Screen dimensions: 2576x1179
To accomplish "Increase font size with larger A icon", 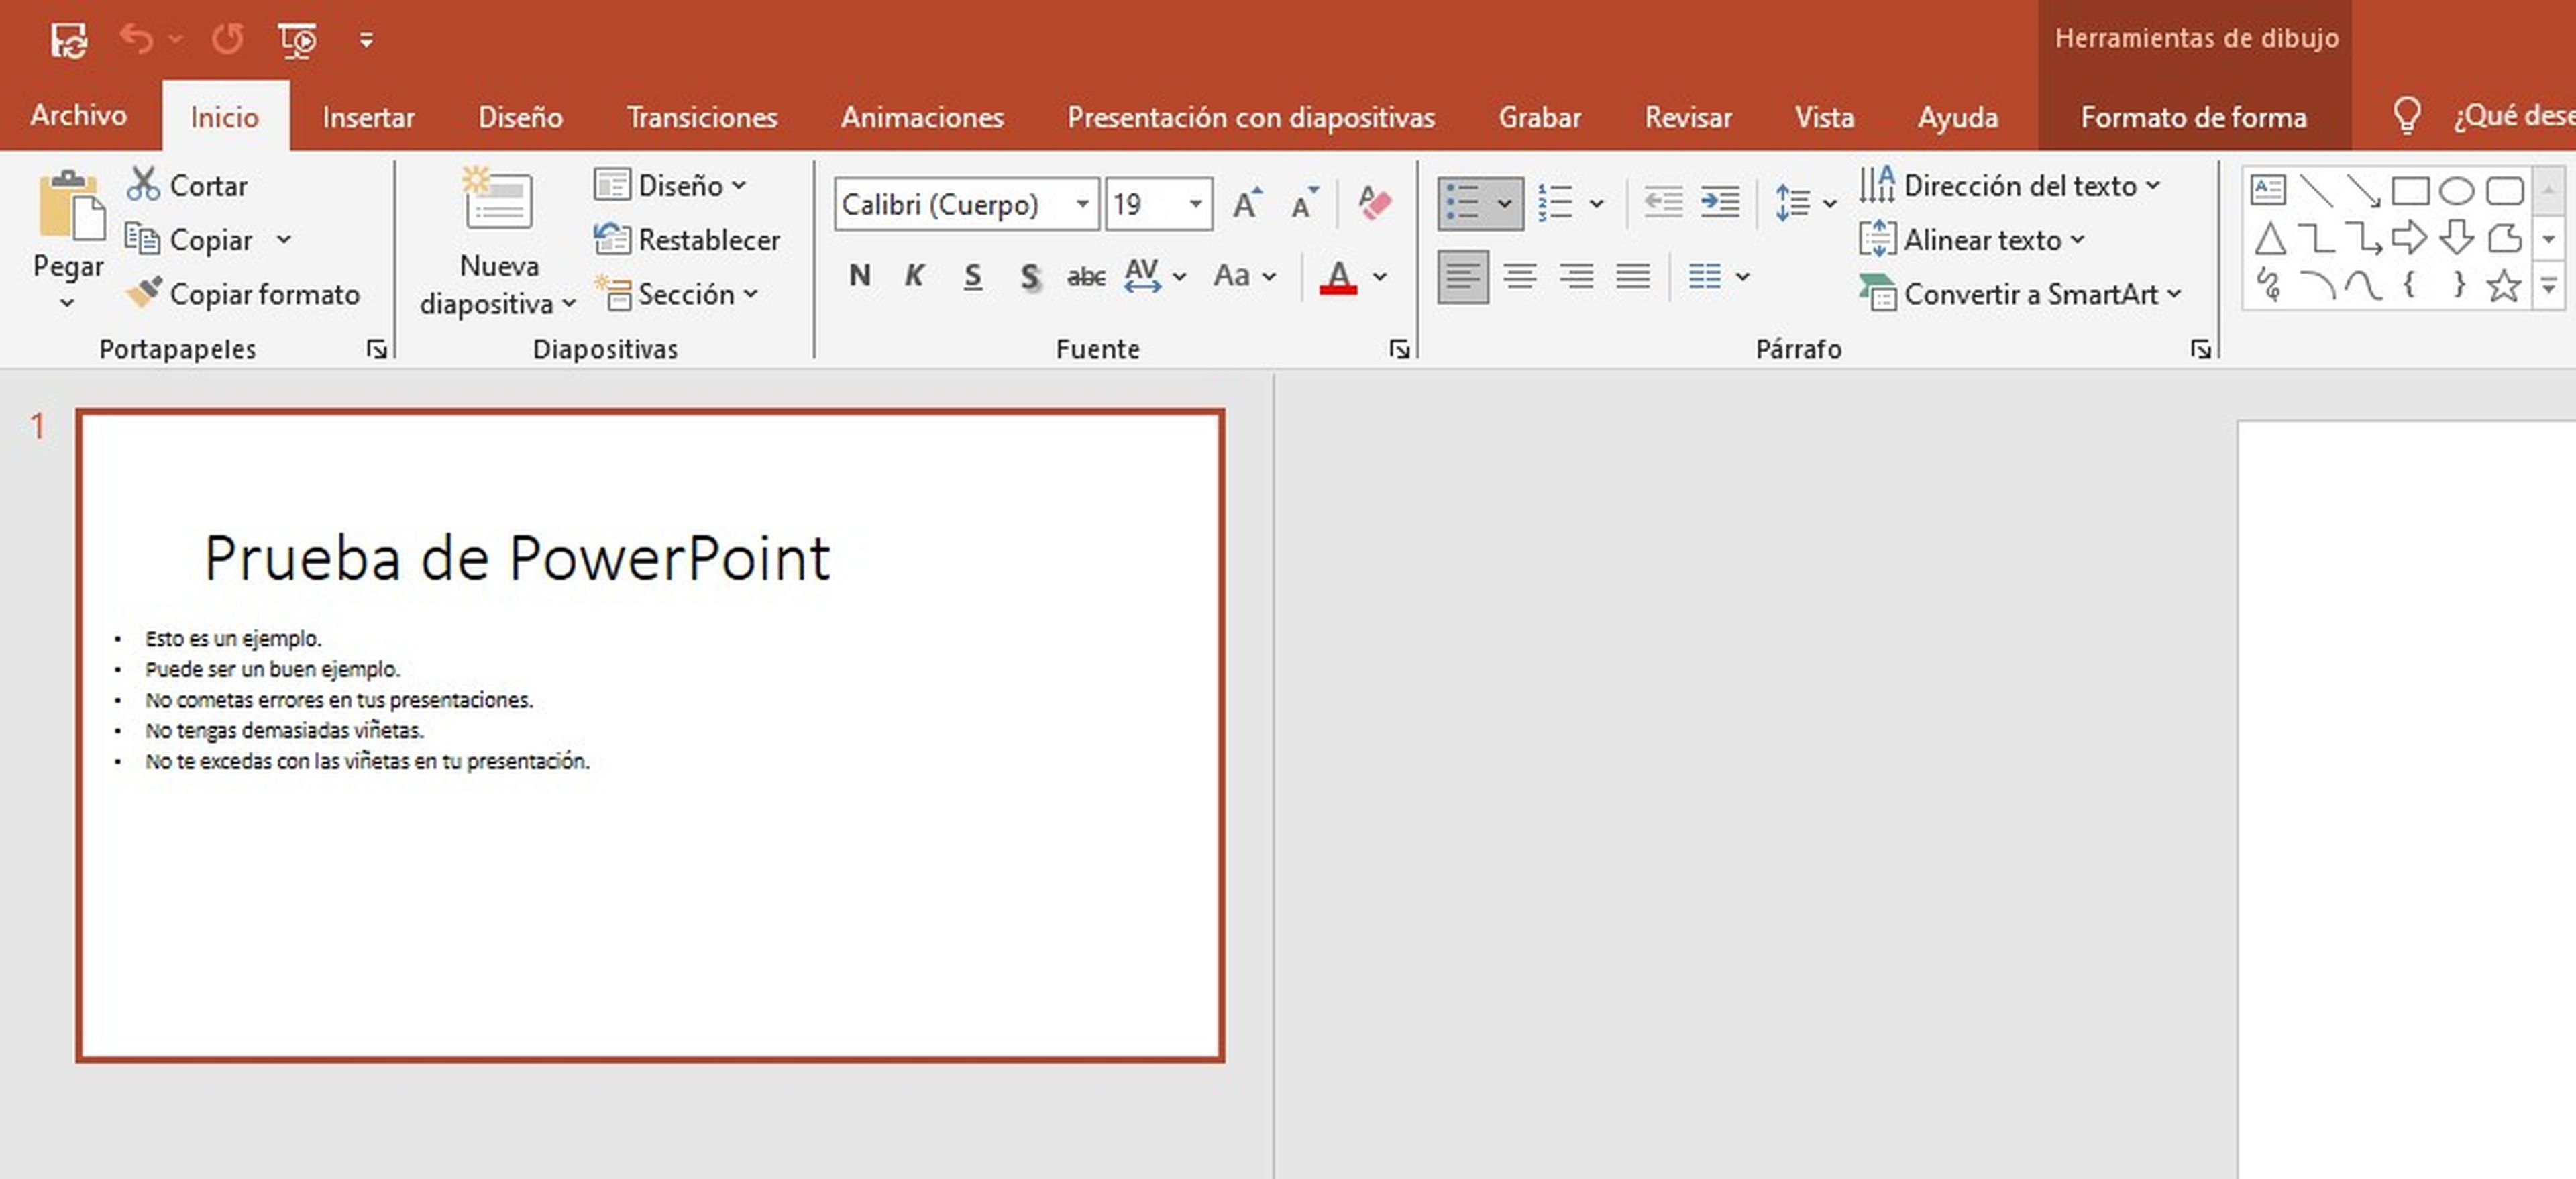I will [x=1247, y=204].
